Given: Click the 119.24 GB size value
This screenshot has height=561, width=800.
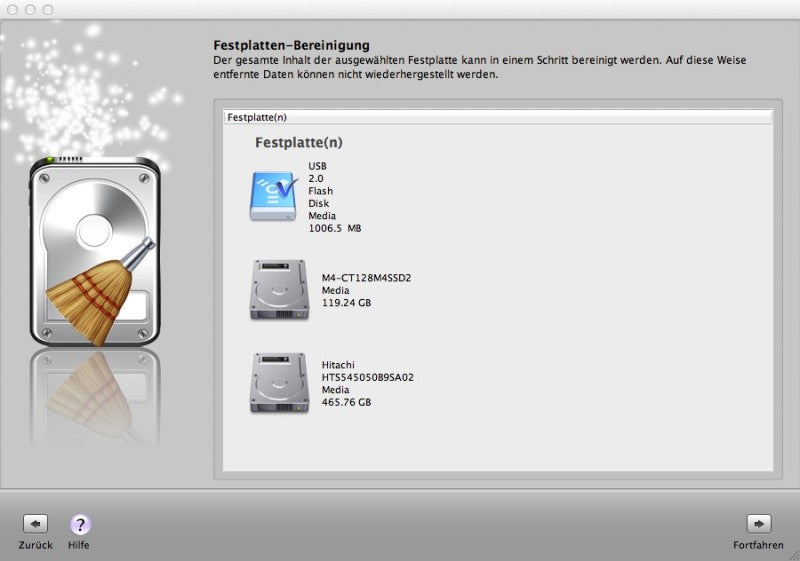Looking at the screenshot, I should [346, 302].
